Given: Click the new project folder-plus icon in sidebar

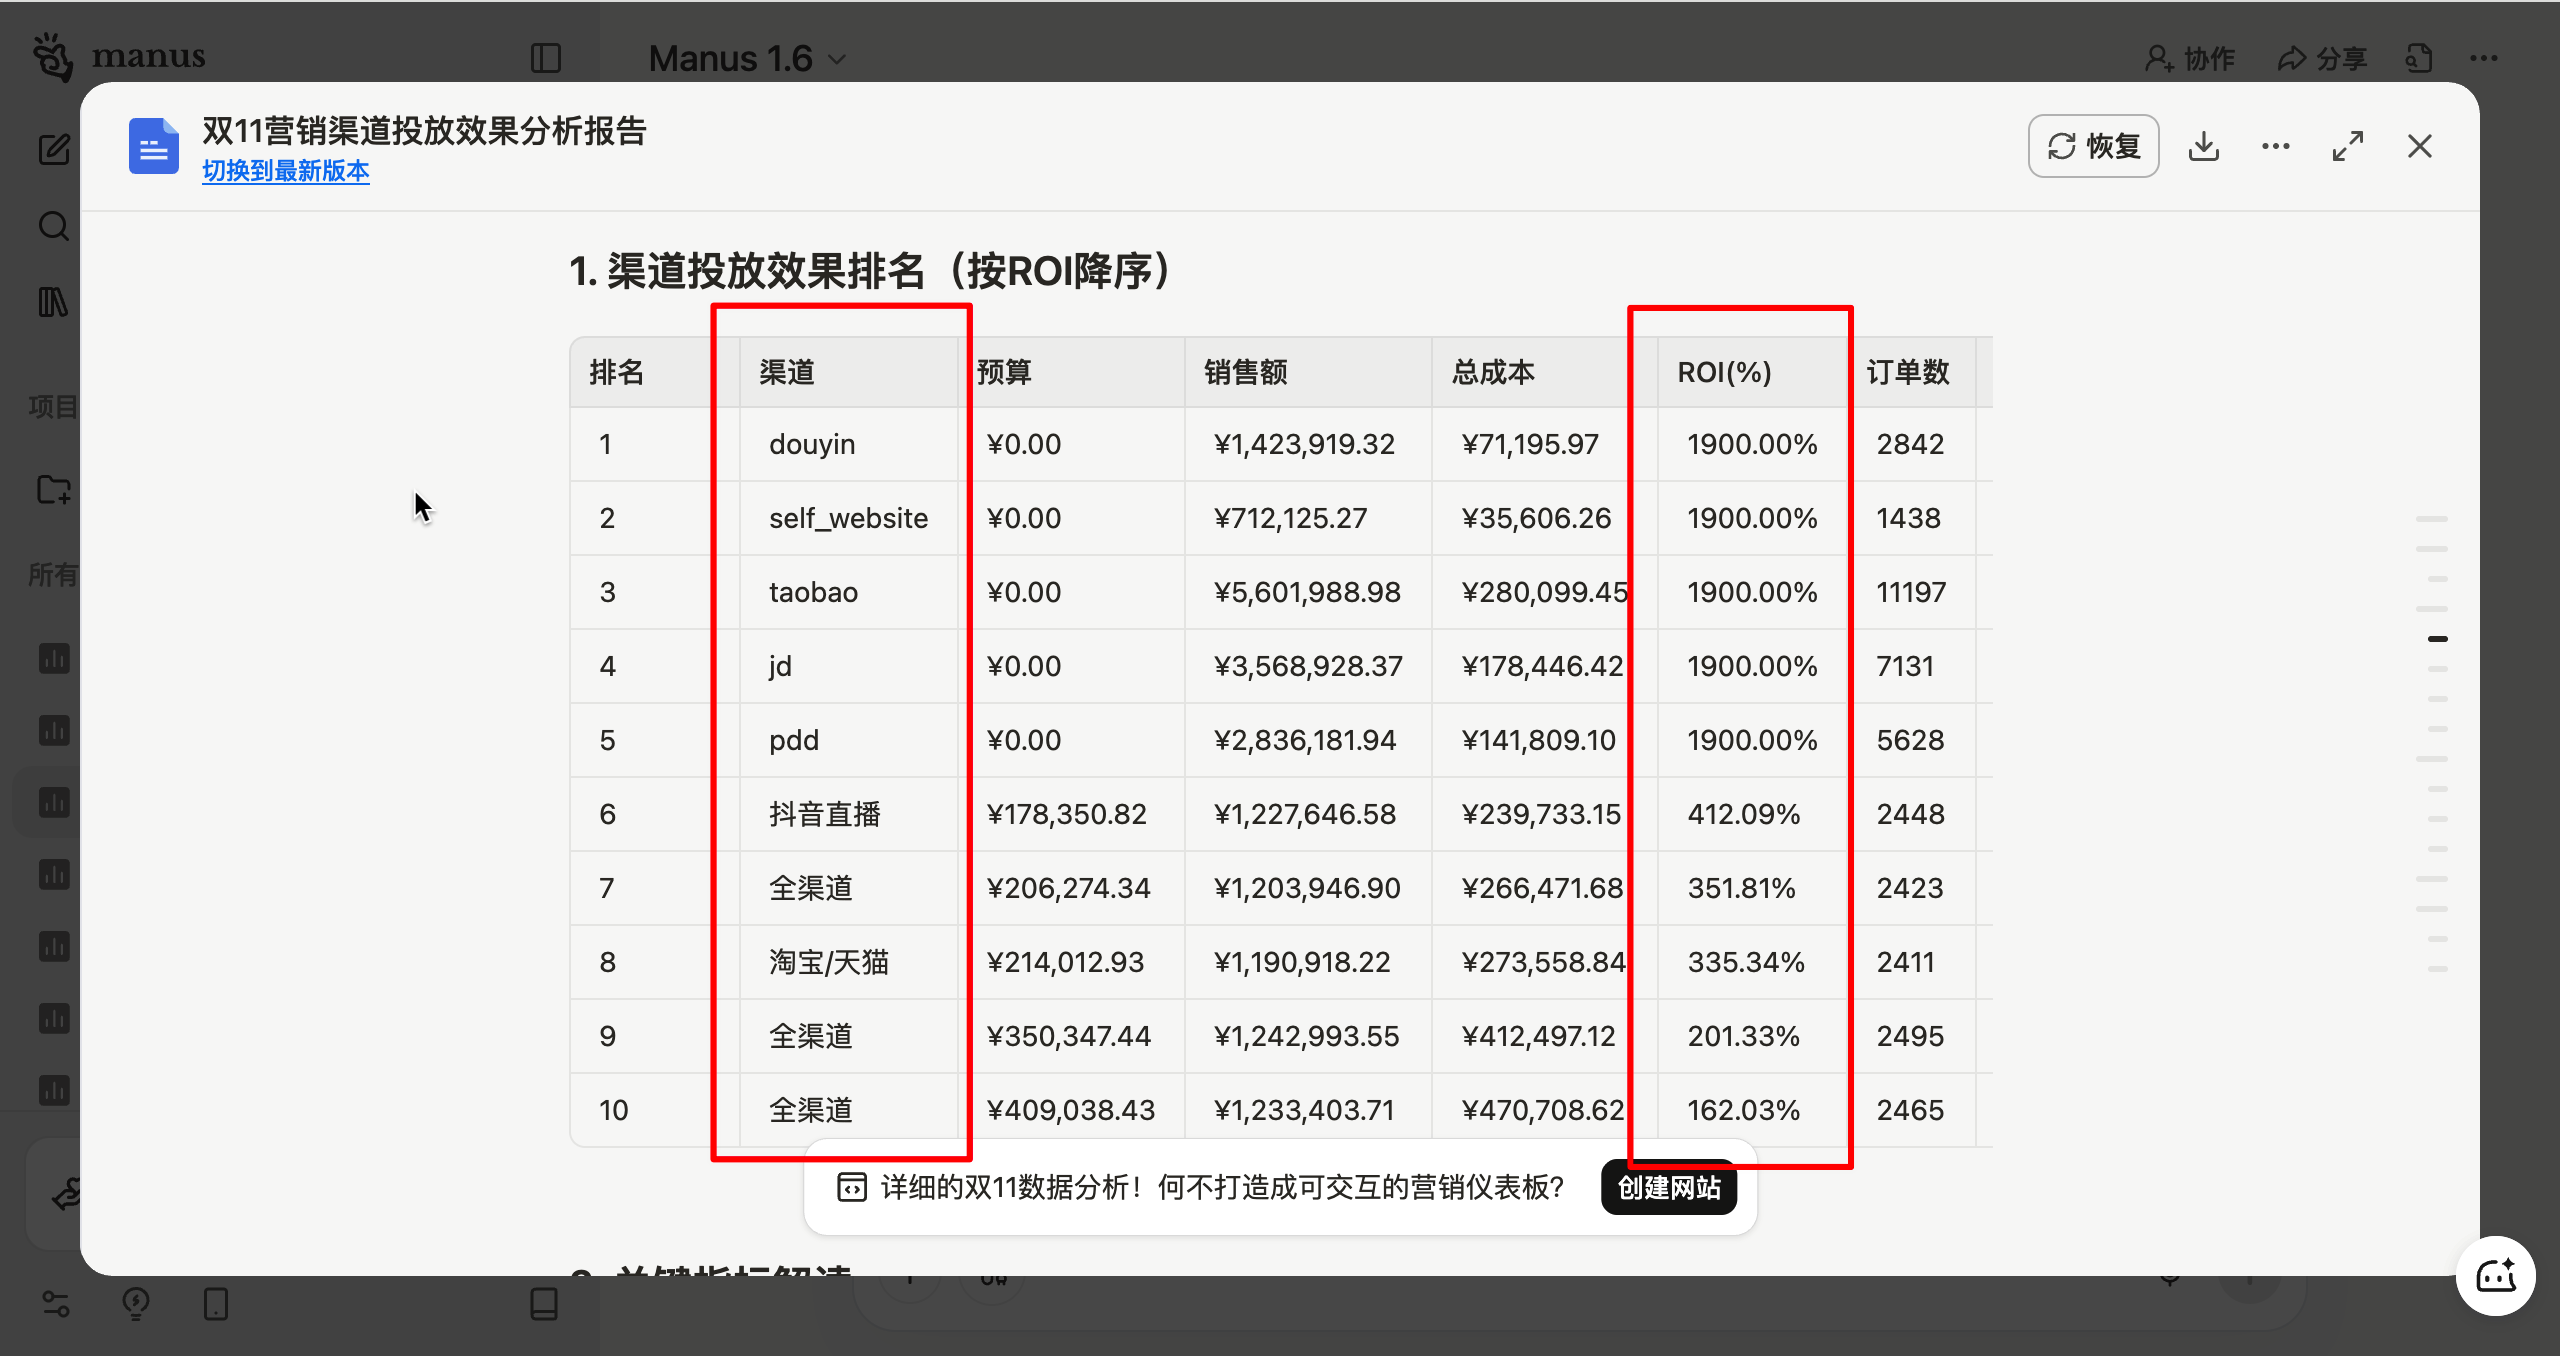Looking at the screenshot, I should (53, 490).
